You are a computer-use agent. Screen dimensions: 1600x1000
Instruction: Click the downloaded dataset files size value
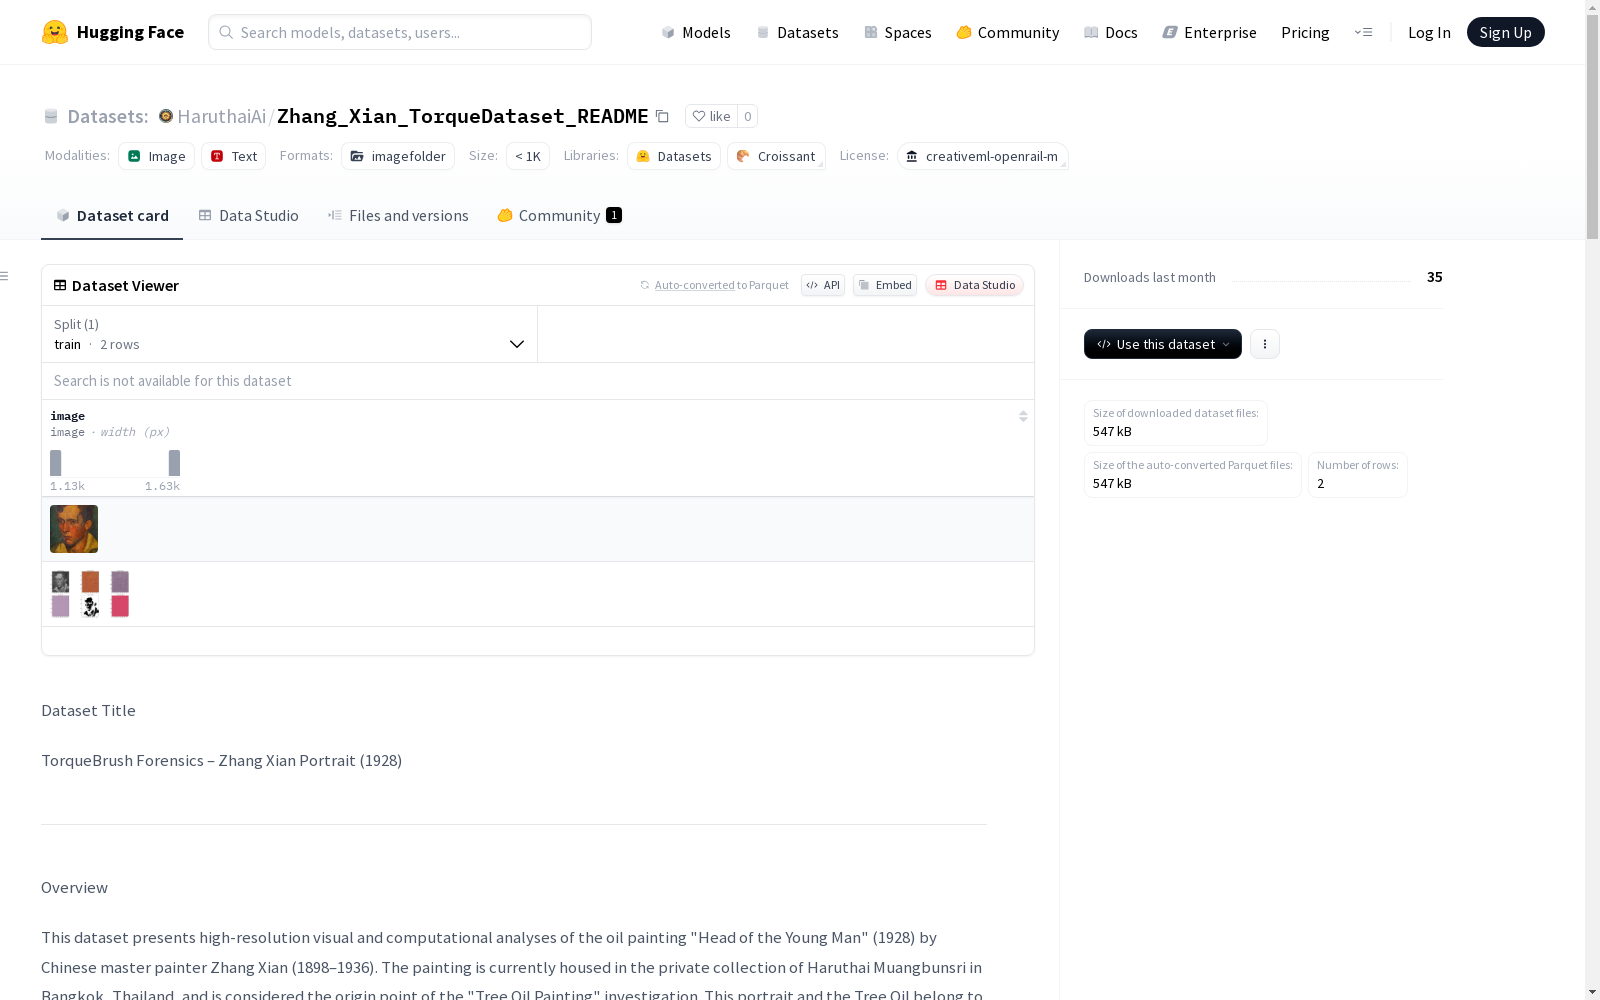(1112, 431)
